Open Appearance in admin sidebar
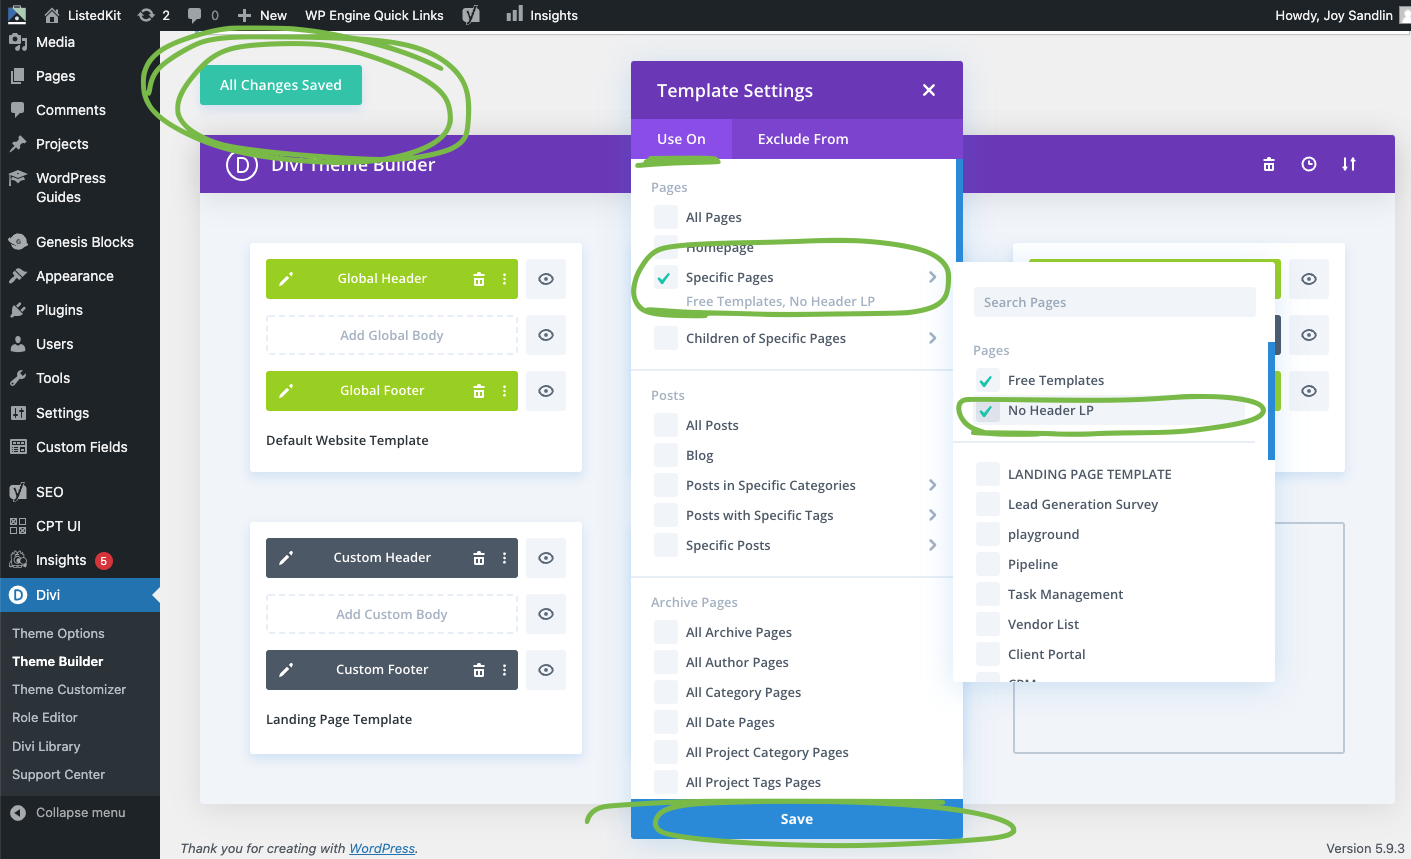Image resolution: width=1411 pixels, height=859 pixels. pyautogui.click(x=75, y=276)
